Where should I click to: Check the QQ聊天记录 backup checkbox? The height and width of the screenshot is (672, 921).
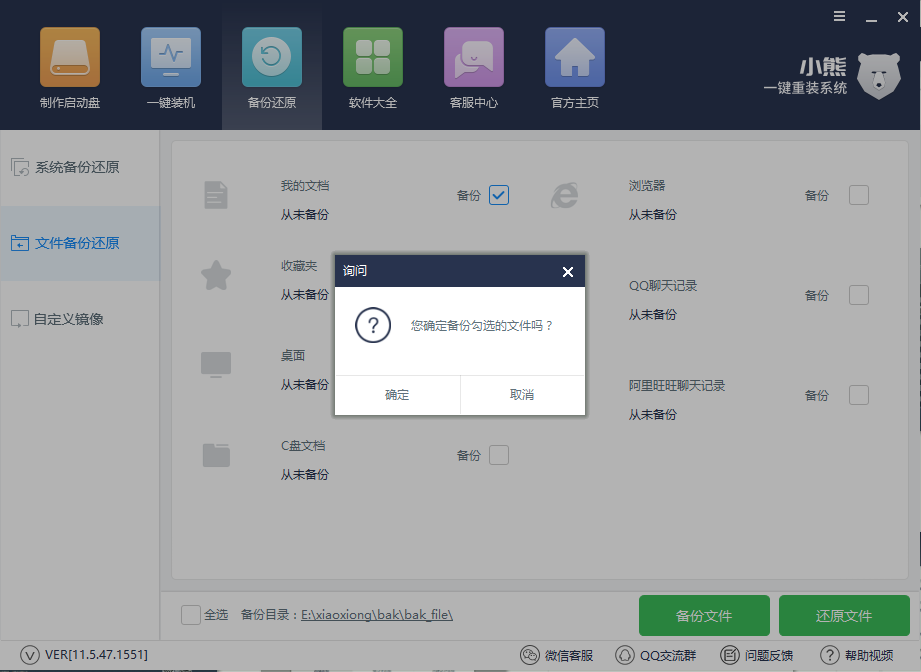point(859,295)
